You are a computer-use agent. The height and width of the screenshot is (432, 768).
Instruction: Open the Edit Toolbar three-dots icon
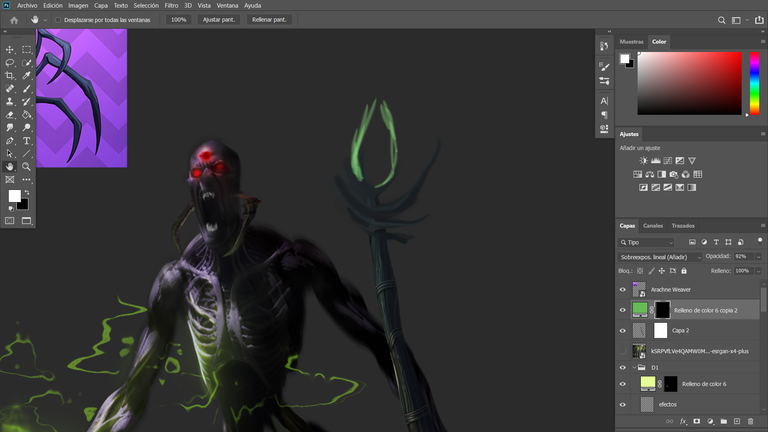point(26,180)
